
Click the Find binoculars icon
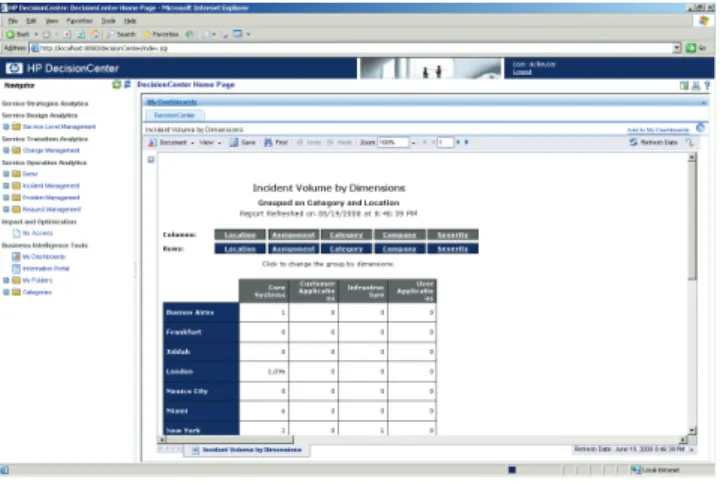tap(268, 143)
